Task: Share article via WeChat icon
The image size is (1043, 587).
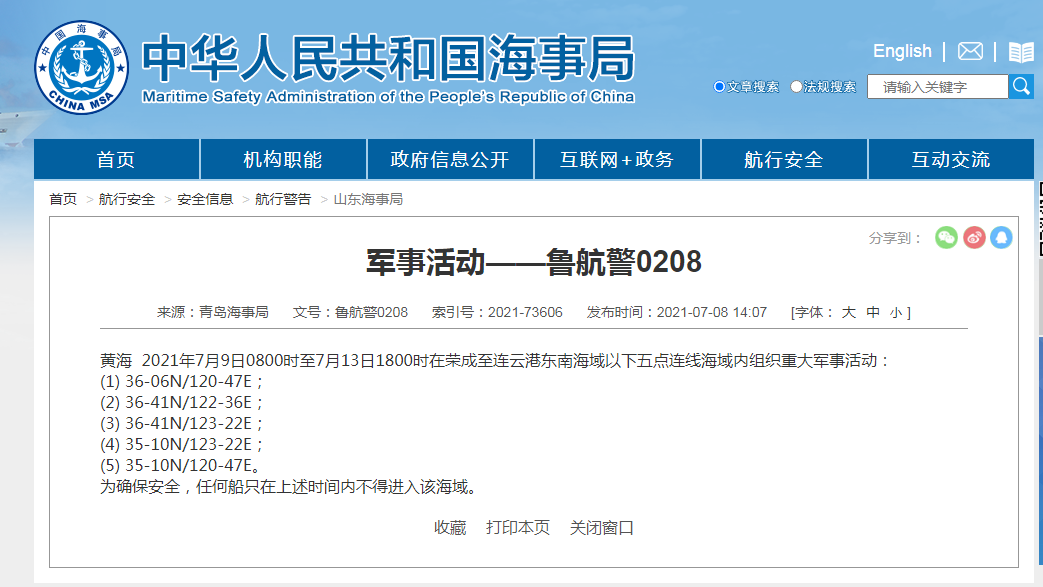Action: pos(946,237)
